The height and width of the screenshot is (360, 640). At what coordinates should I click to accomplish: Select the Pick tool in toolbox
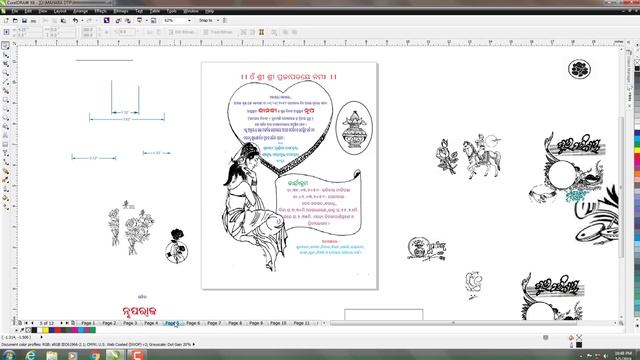pos(6,46)
